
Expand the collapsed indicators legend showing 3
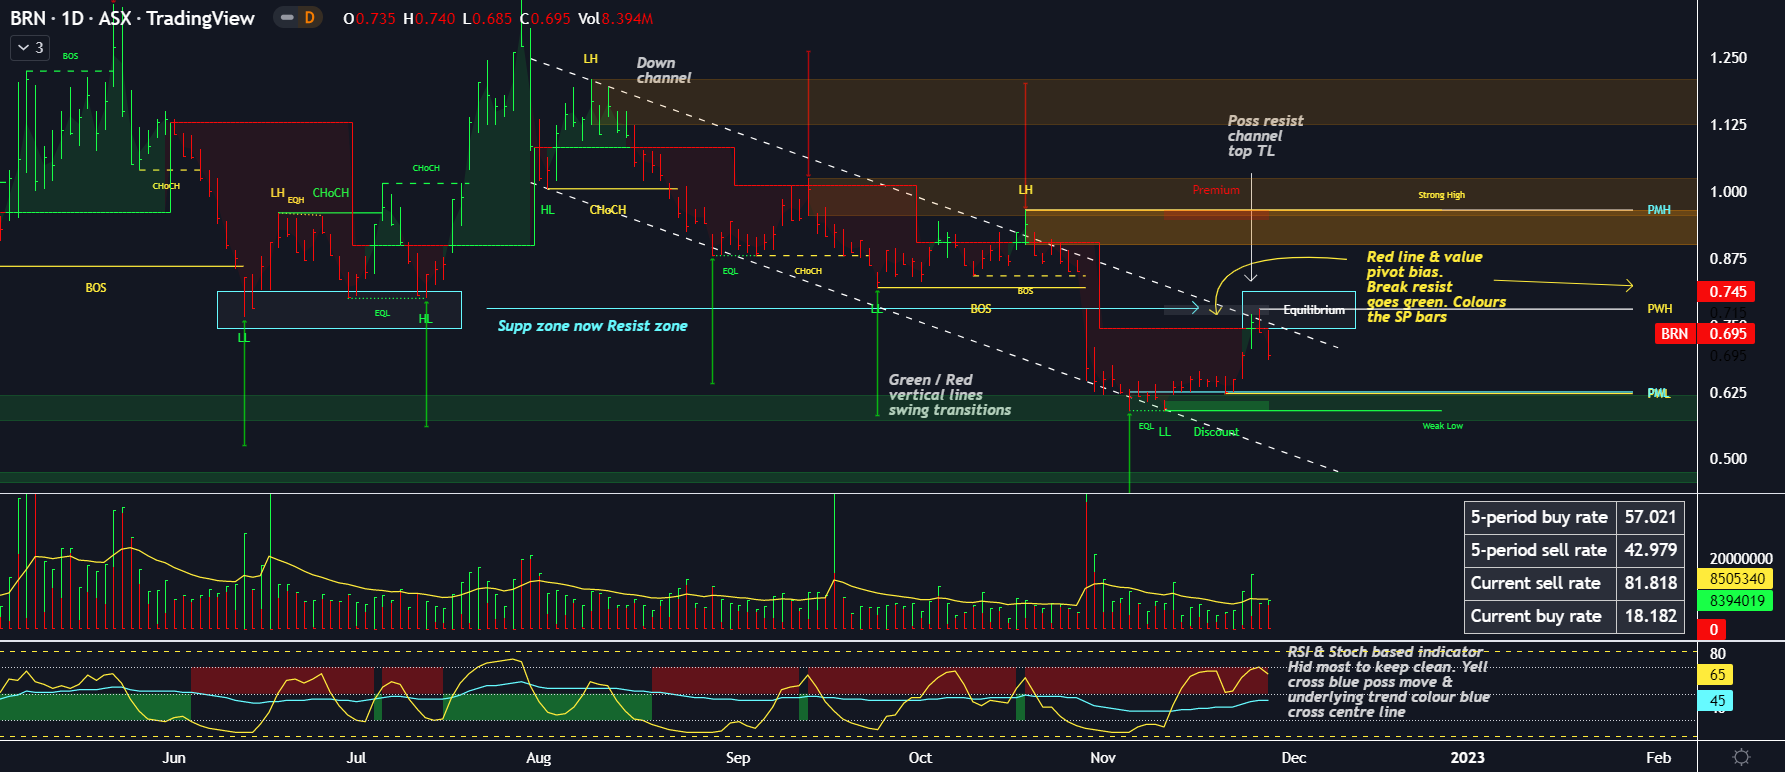coord(30,47)
